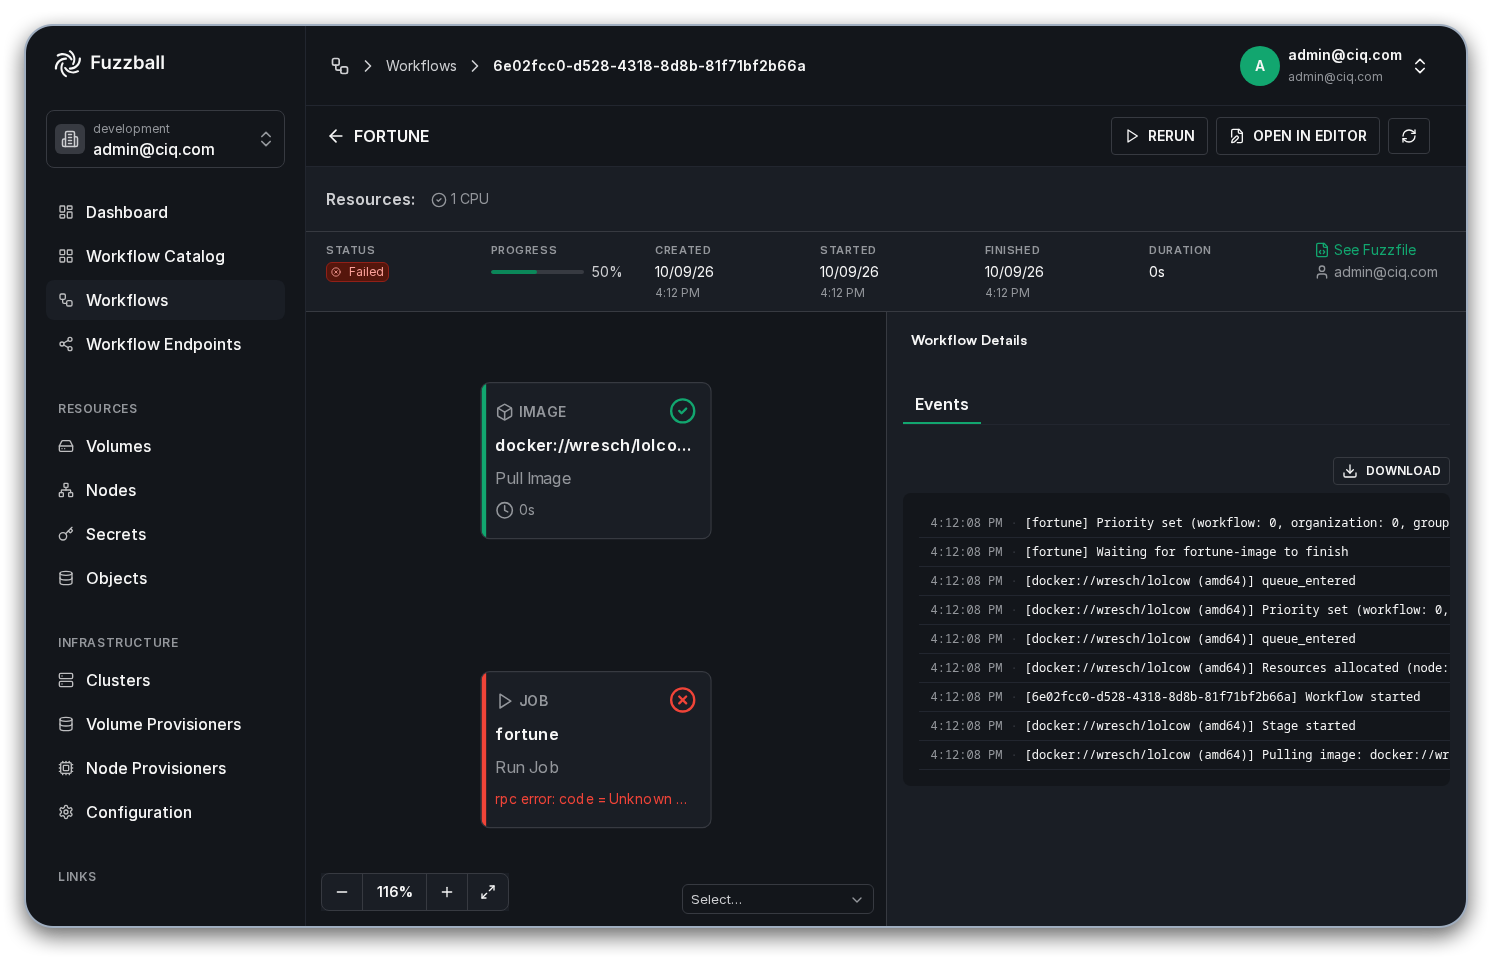Click the admin avatar circle
The image size is (1492, 960).
click(1260, 66)
